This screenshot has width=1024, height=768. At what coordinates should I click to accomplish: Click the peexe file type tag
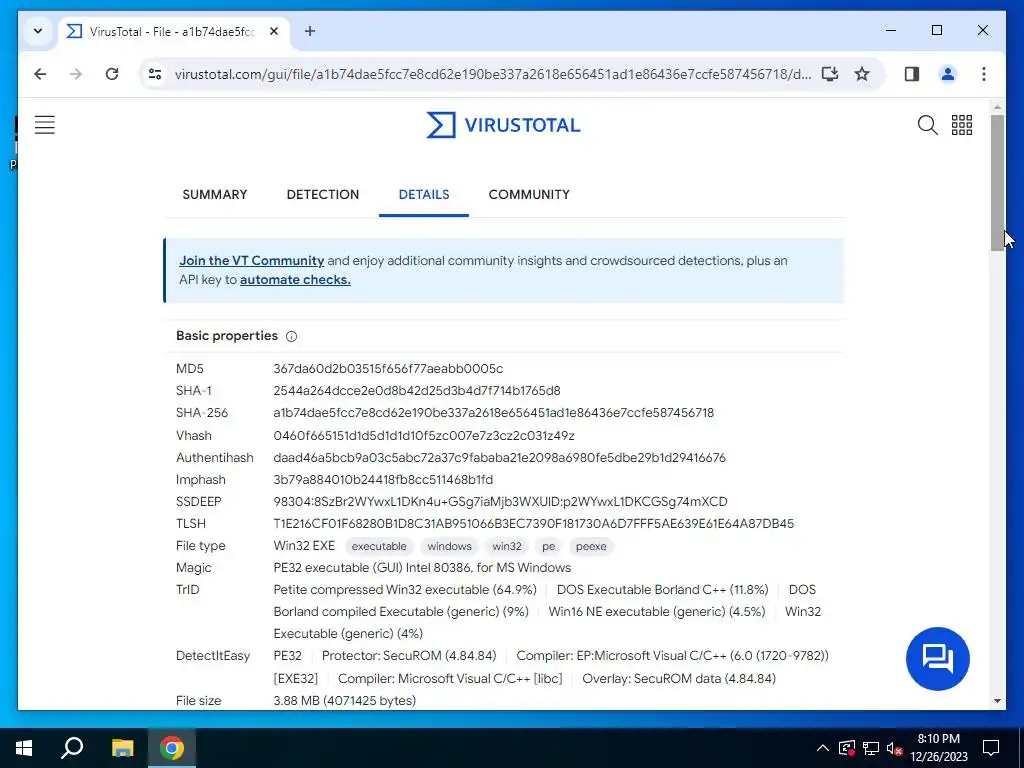pyautogui.click(x=591, y=546)
